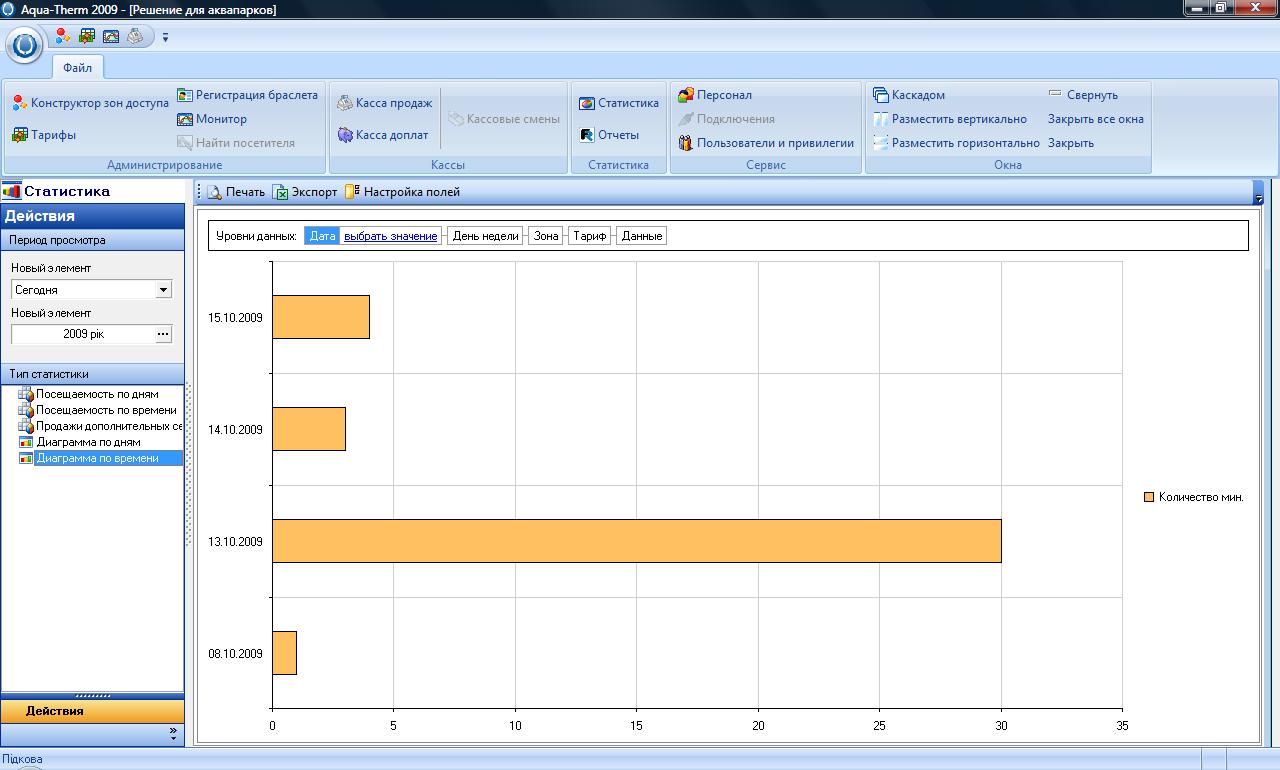Open Статистика from the ribbon

click(619, 103)
